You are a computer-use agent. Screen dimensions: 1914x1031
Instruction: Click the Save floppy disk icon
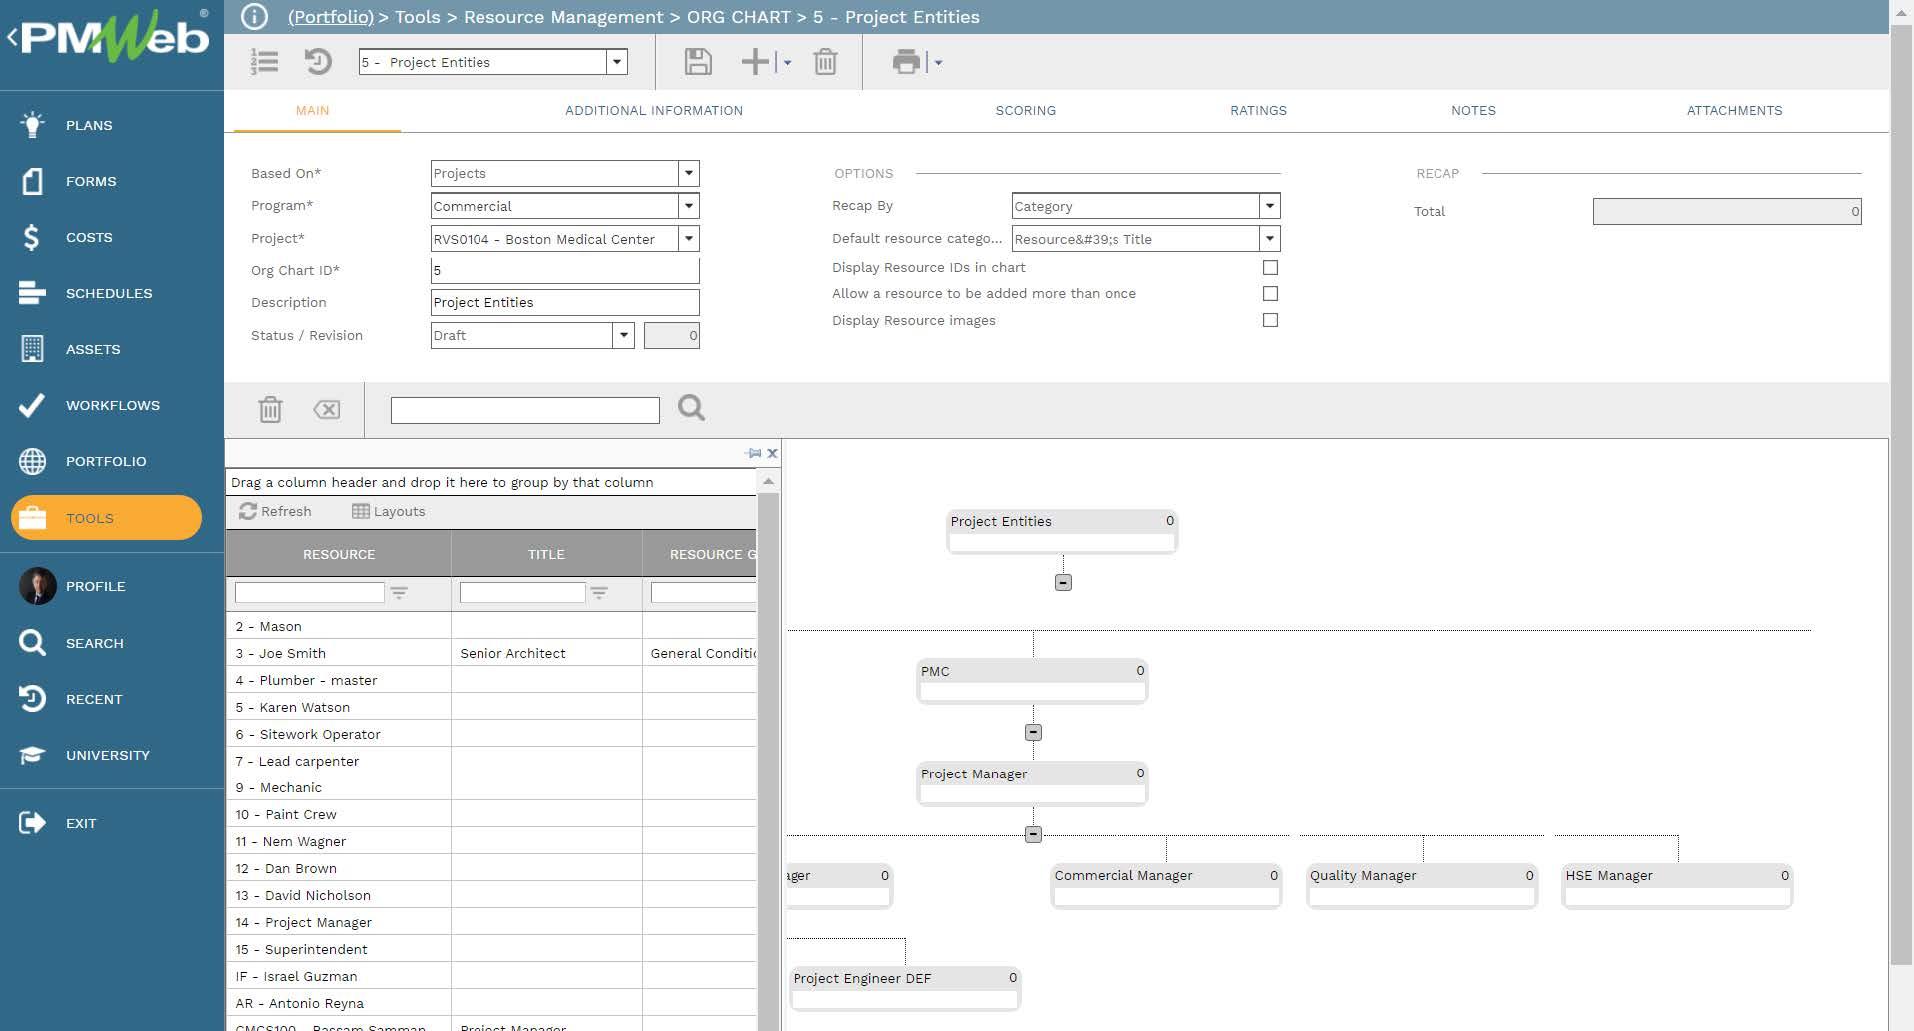click(x=697, y=62)
